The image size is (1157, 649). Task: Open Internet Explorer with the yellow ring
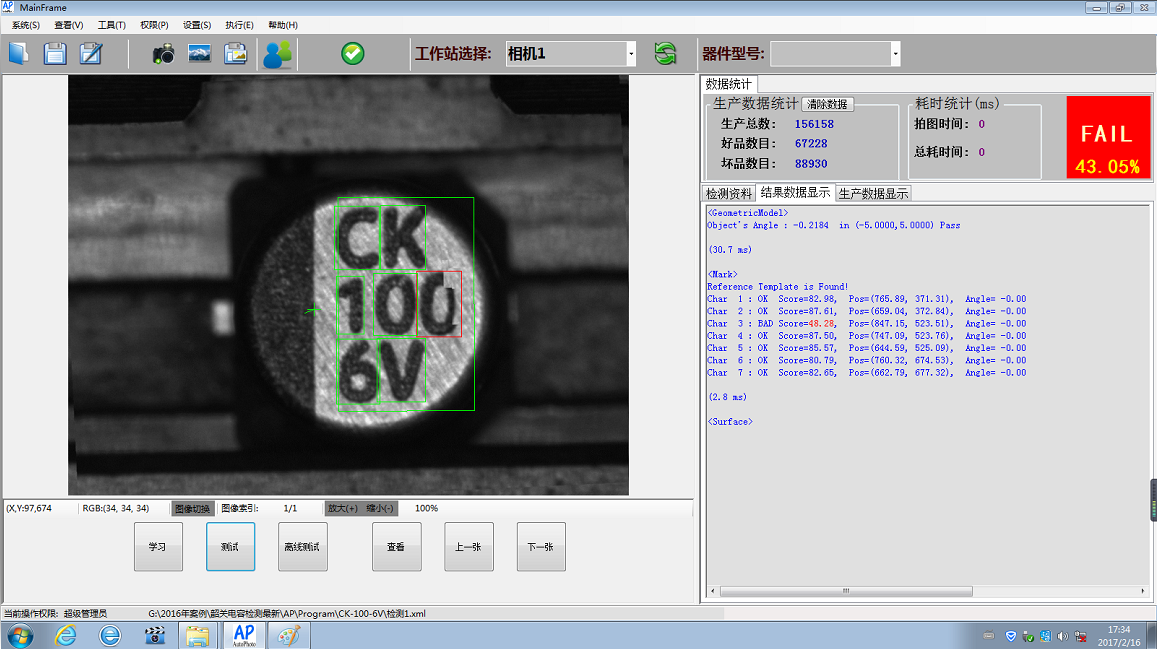(x=66, y=635)
